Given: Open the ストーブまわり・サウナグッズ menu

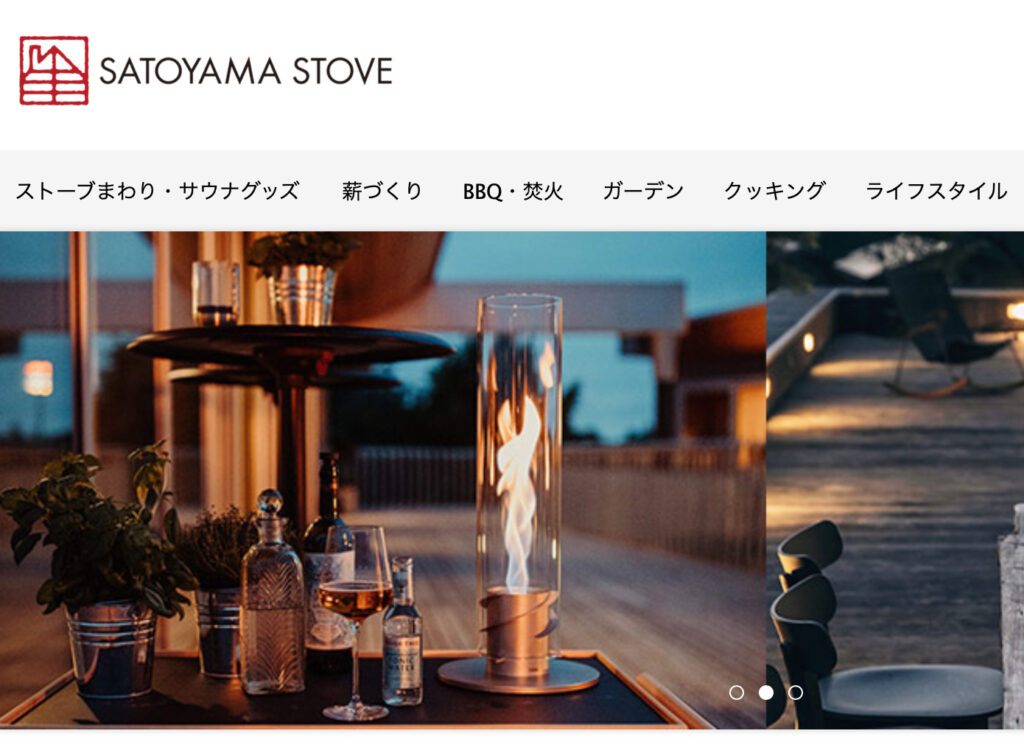Looking at the screenshot, I should pyautogui.click(x=157, y=191).
